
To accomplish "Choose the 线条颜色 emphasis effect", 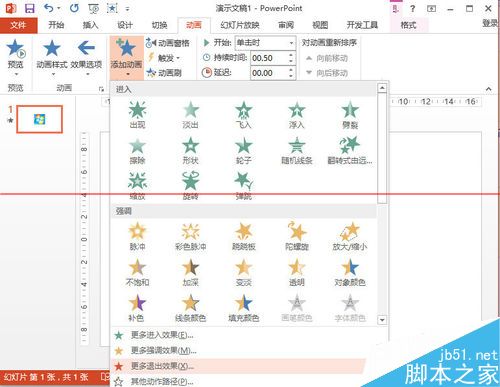I will pos(191,308).
